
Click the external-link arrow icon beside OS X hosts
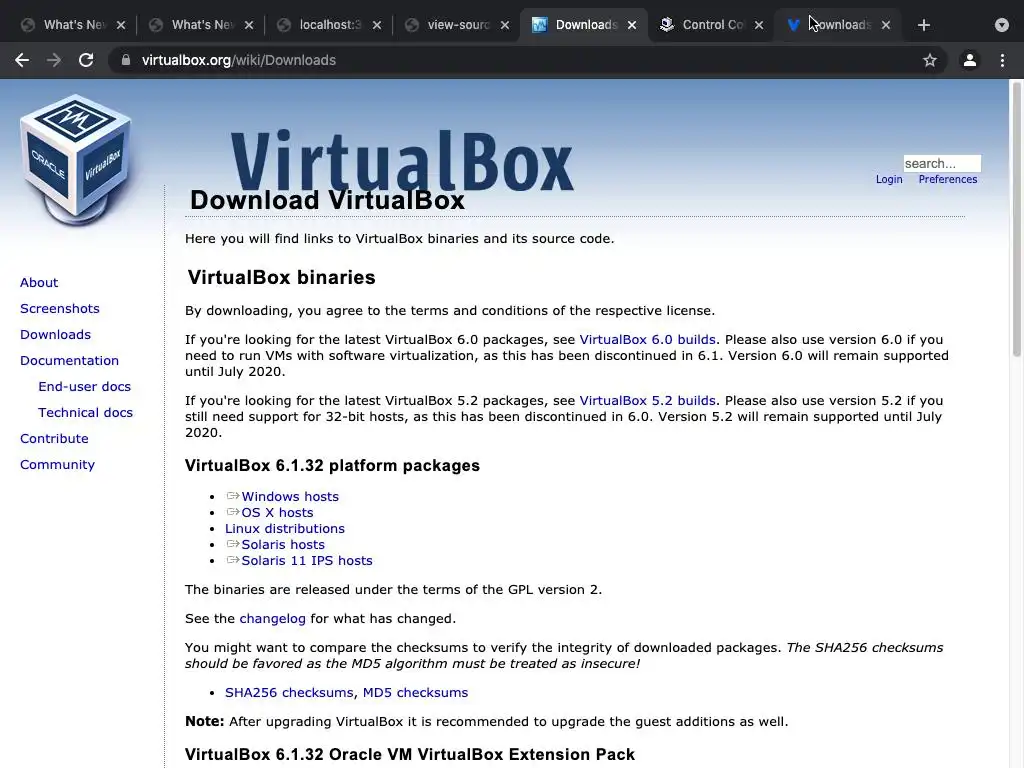point(232,512)
